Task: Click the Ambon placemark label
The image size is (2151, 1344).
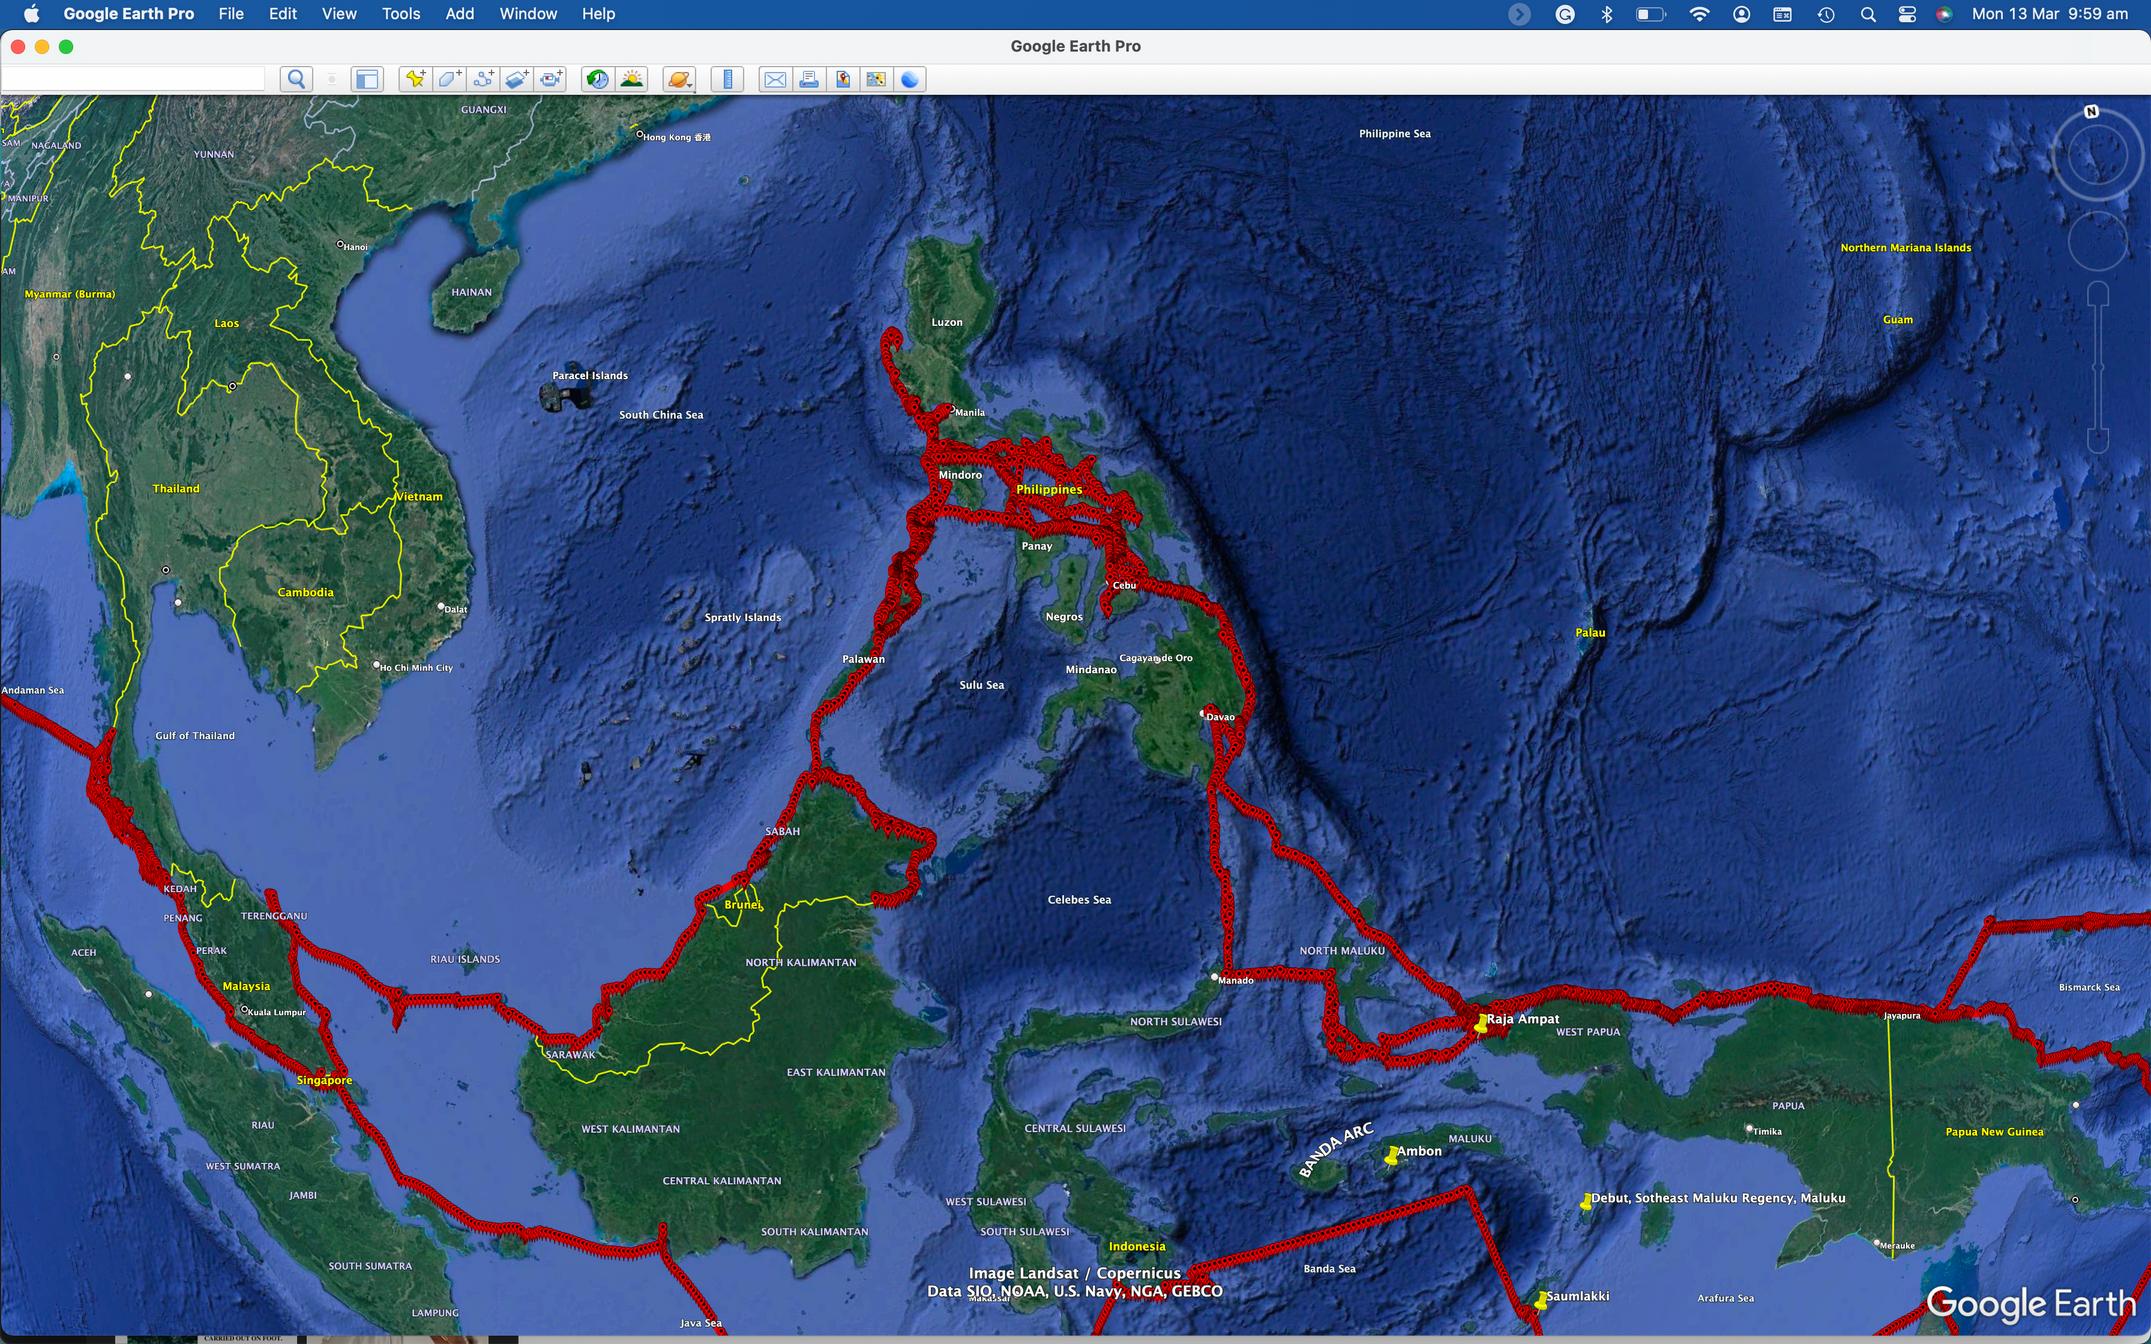Action: (x=1418, y=1151)
